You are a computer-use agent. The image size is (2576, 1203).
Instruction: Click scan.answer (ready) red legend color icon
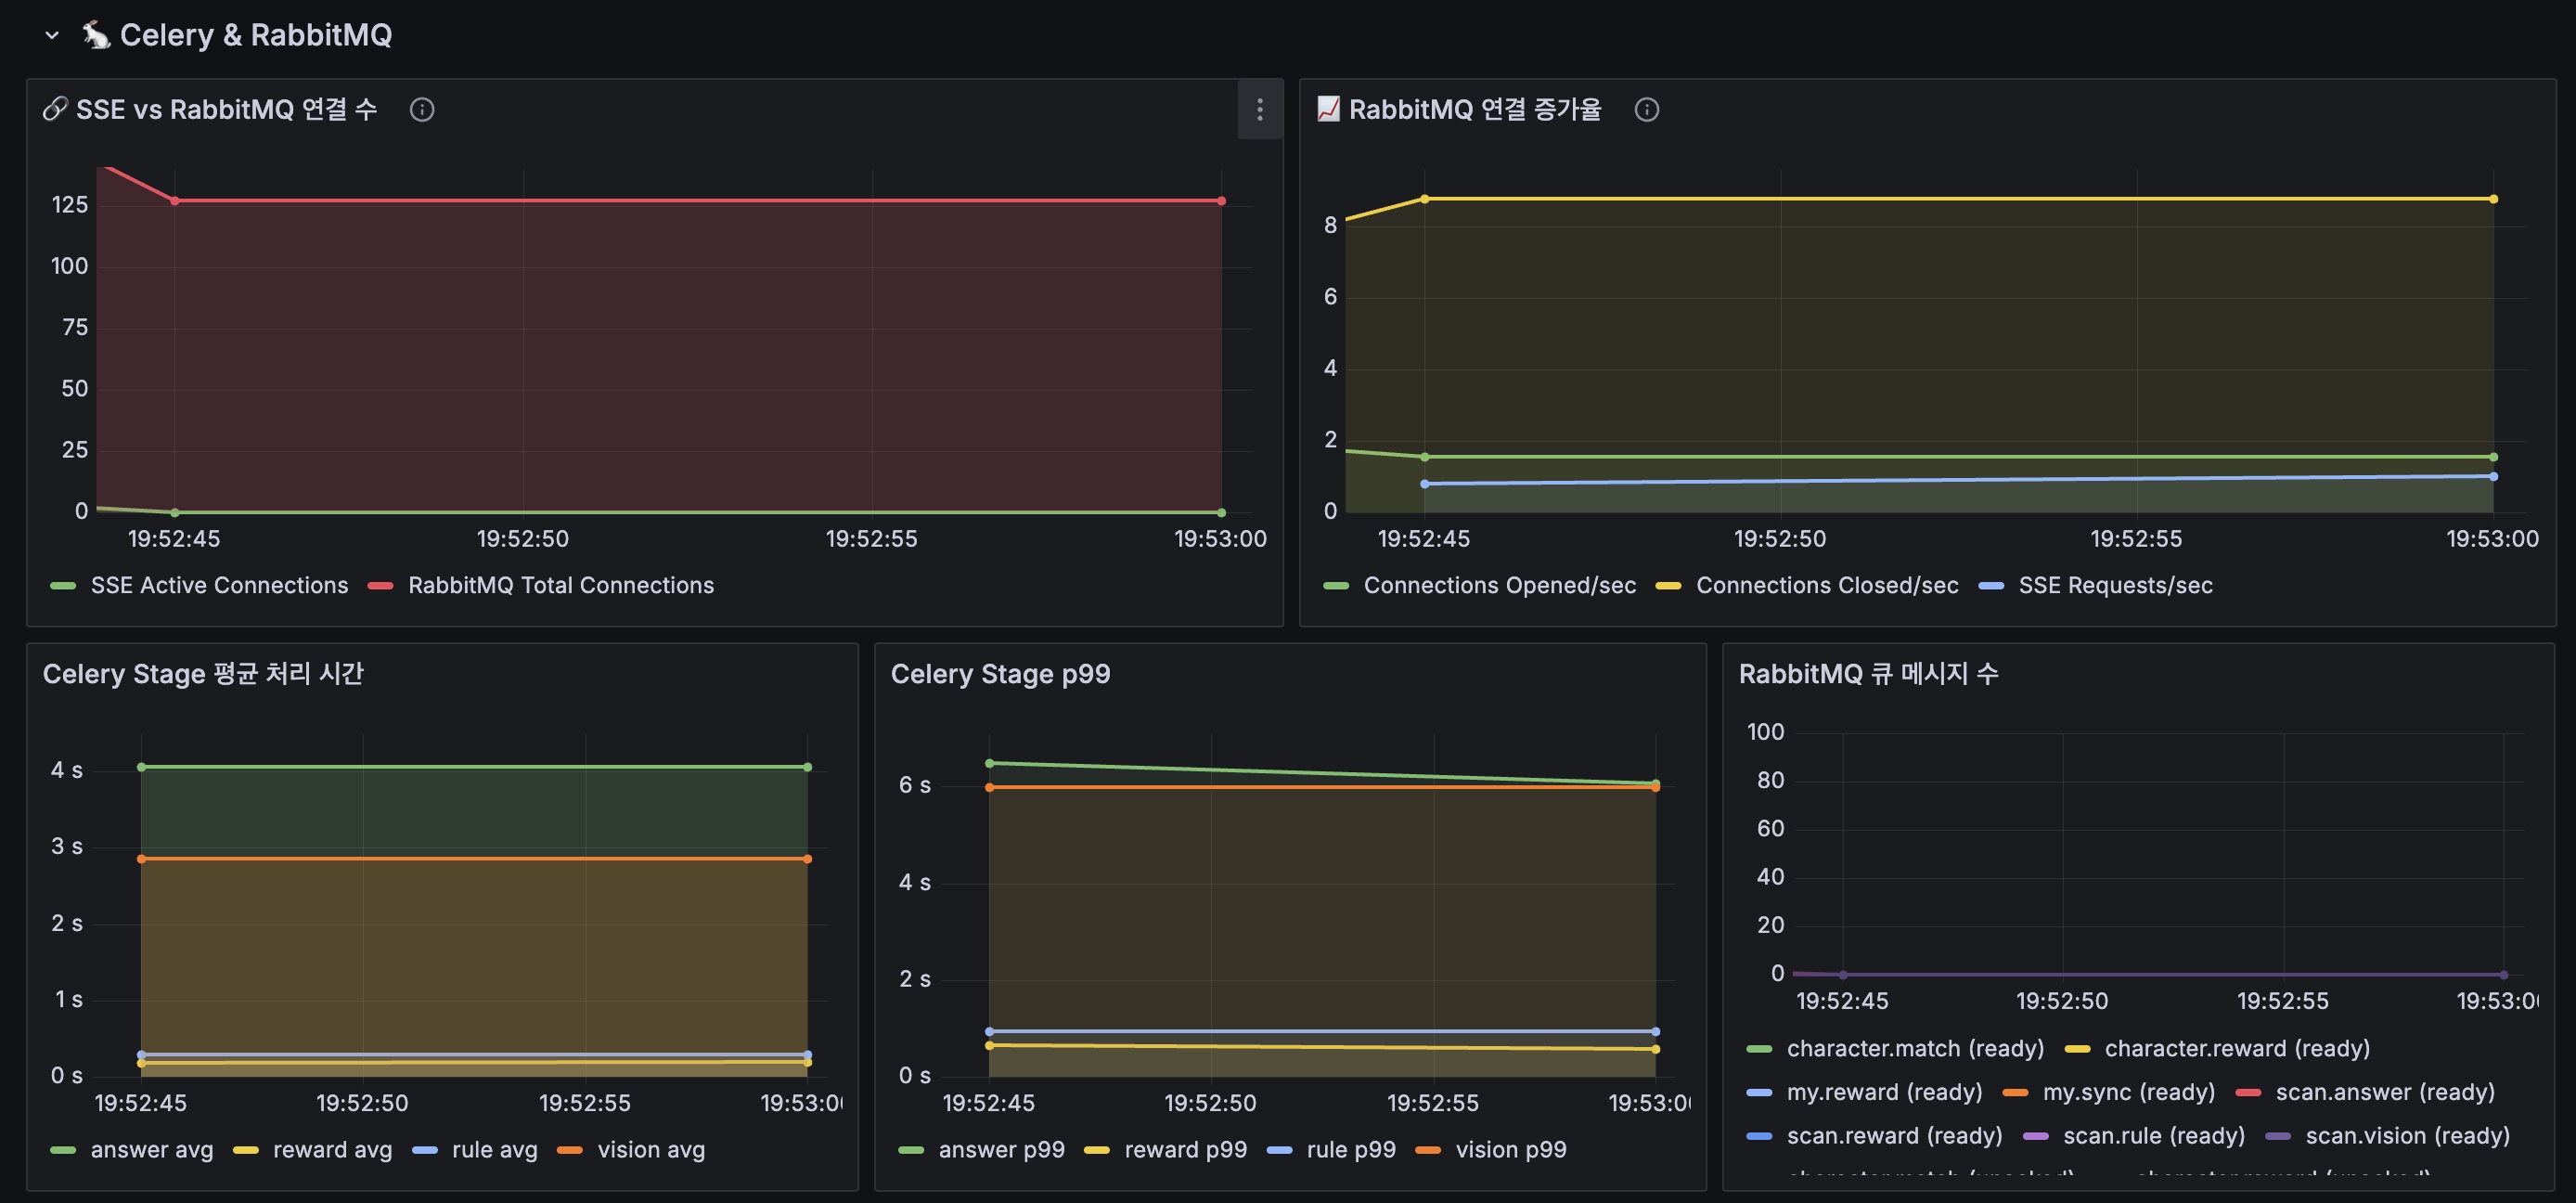click(x=2248, y=1093)
